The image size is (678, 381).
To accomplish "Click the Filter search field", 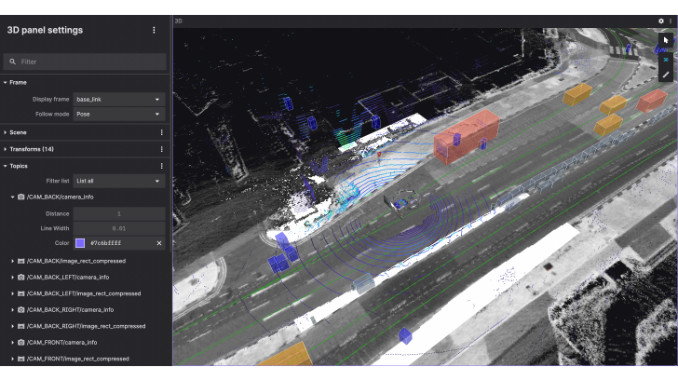I will tap(85, 62).
